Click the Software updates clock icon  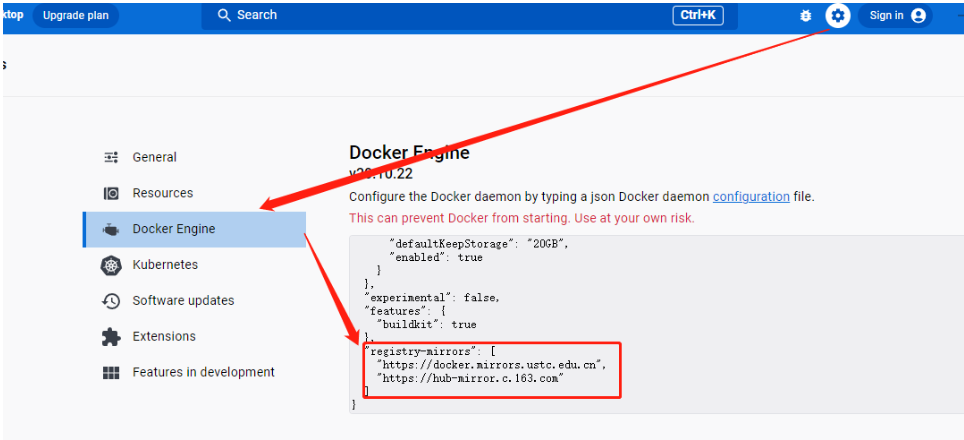point(111,301)
